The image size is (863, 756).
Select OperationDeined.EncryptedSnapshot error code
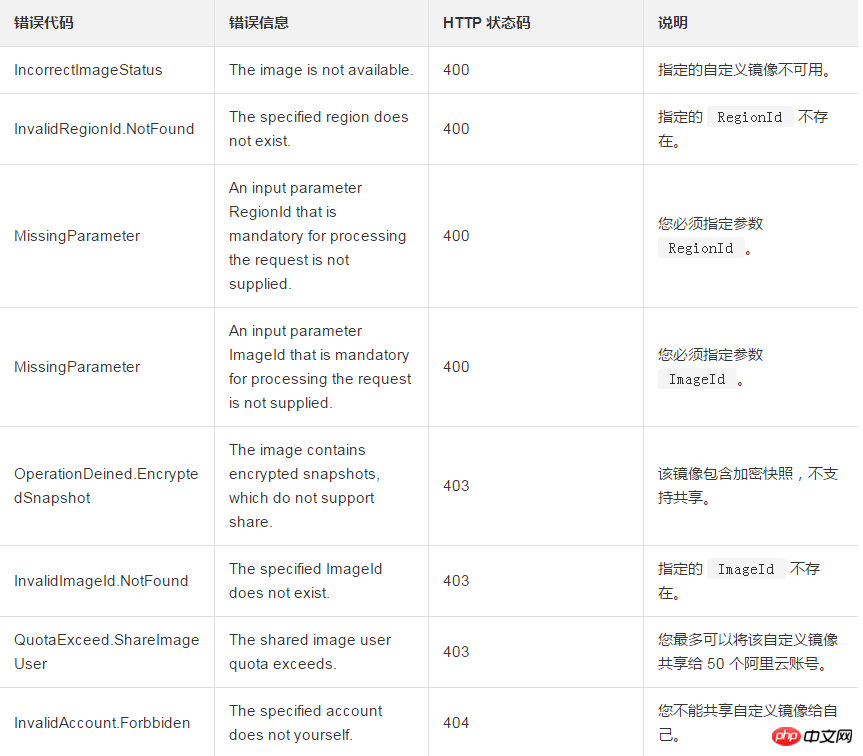point(106,486)
